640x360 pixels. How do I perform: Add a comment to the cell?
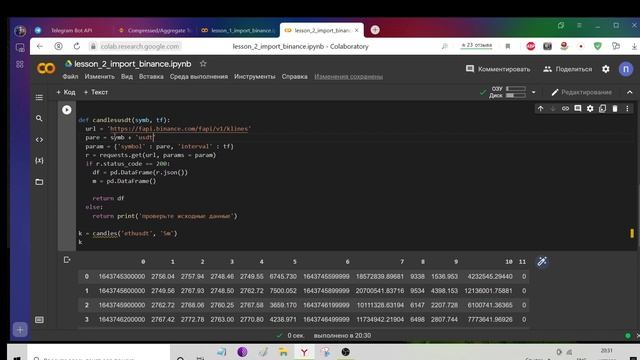[578, 109]
